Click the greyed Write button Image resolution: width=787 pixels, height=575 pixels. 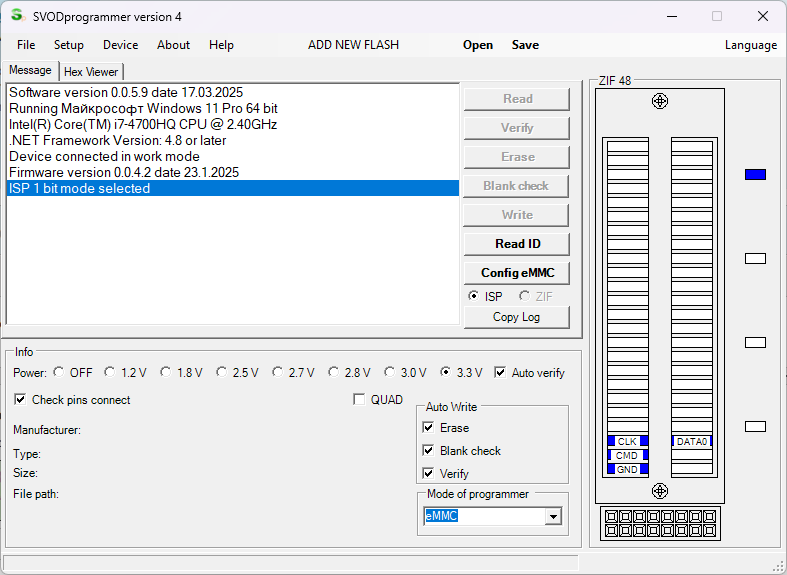517,215
